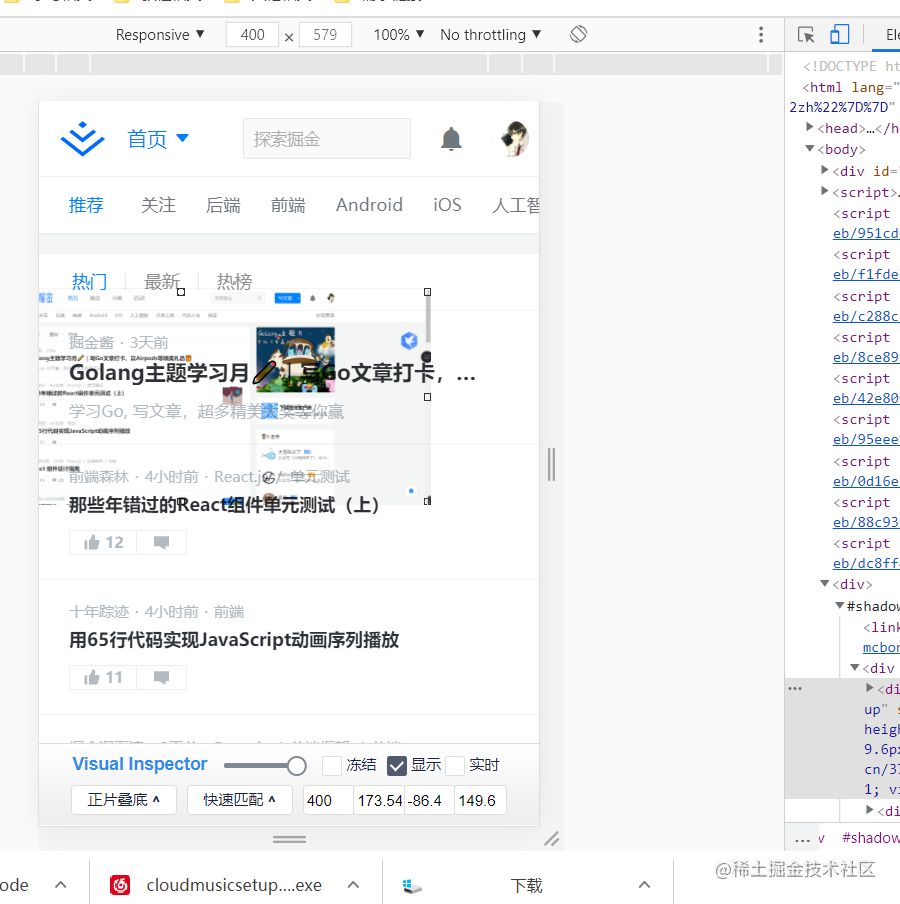This screenshot has width=900, height=904.
Task: Open the Golang主题学习月 article
Action: click(x=272, y=373)
